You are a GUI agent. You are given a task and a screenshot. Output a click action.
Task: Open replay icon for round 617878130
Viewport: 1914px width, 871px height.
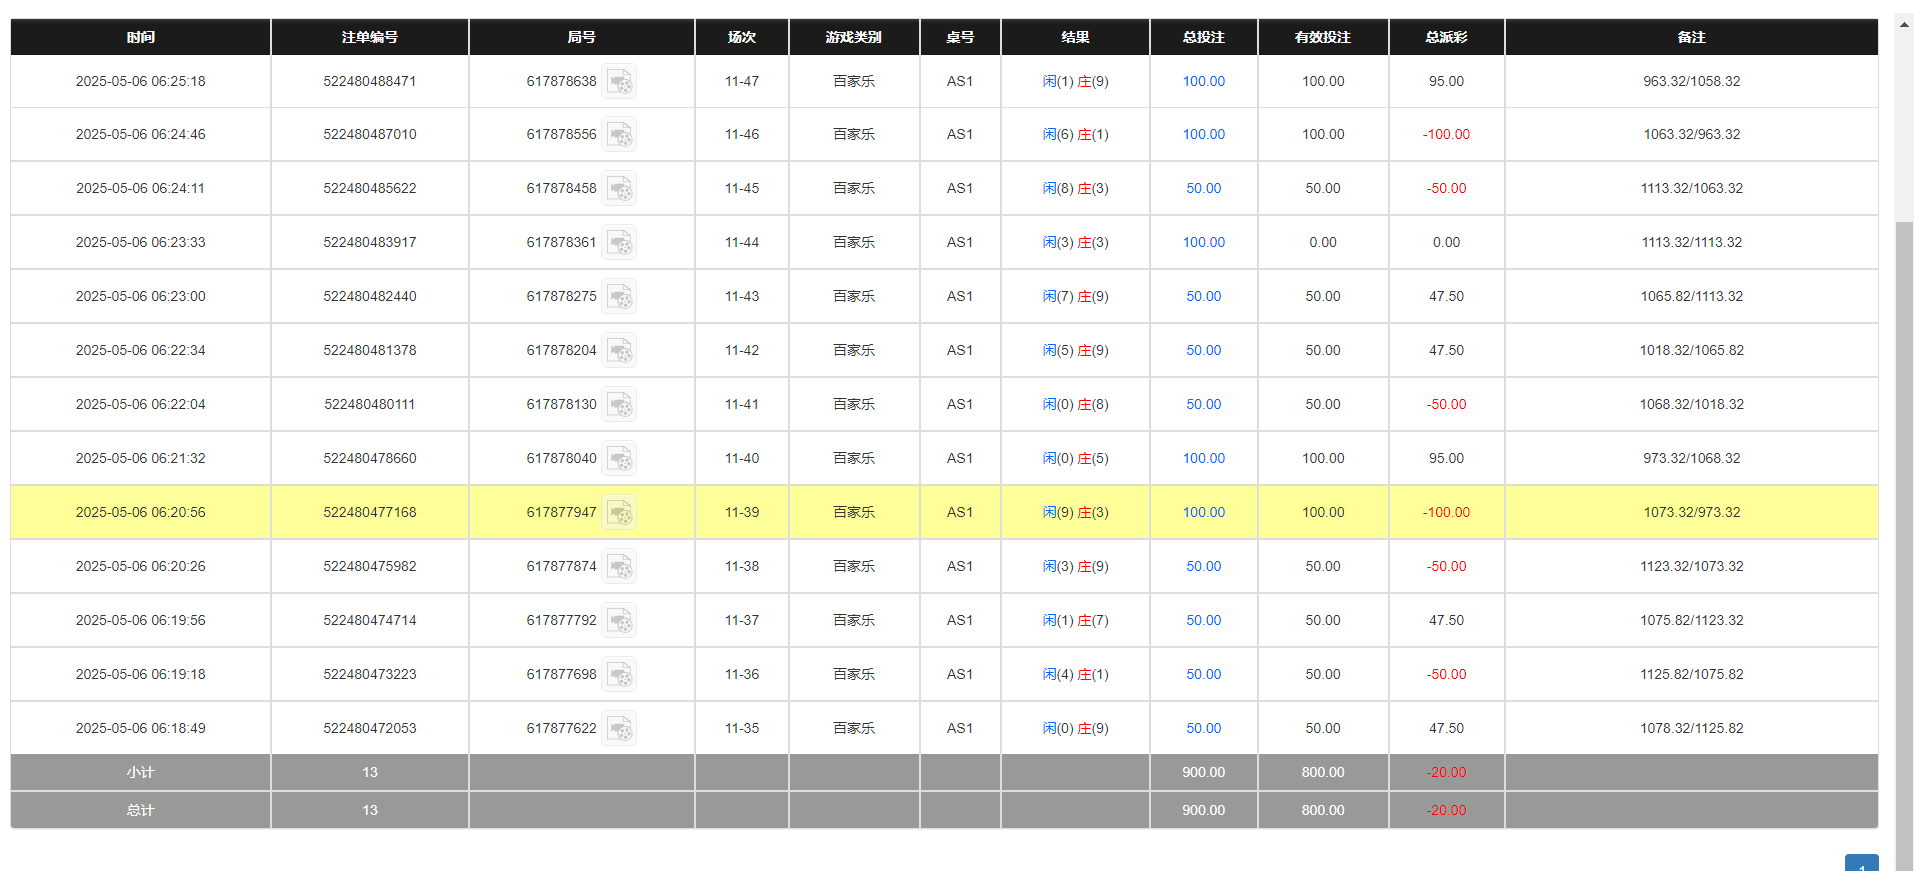[619, 404]
